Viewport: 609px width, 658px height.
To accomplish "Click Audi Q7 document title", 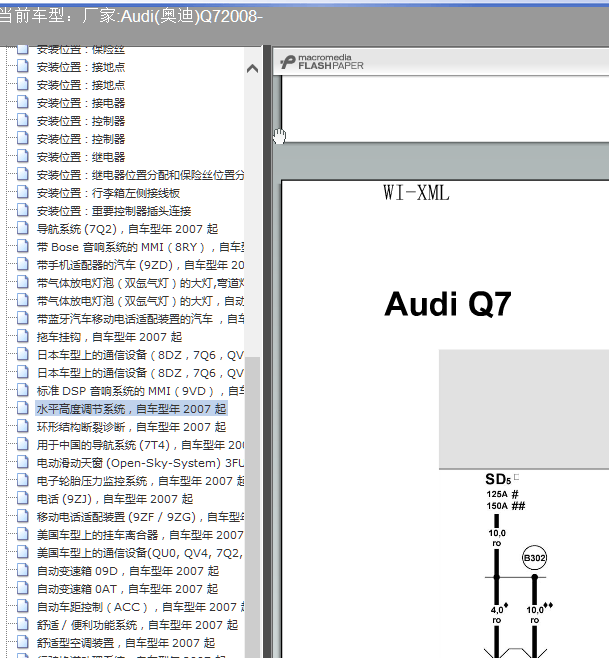I will point(448,304).
